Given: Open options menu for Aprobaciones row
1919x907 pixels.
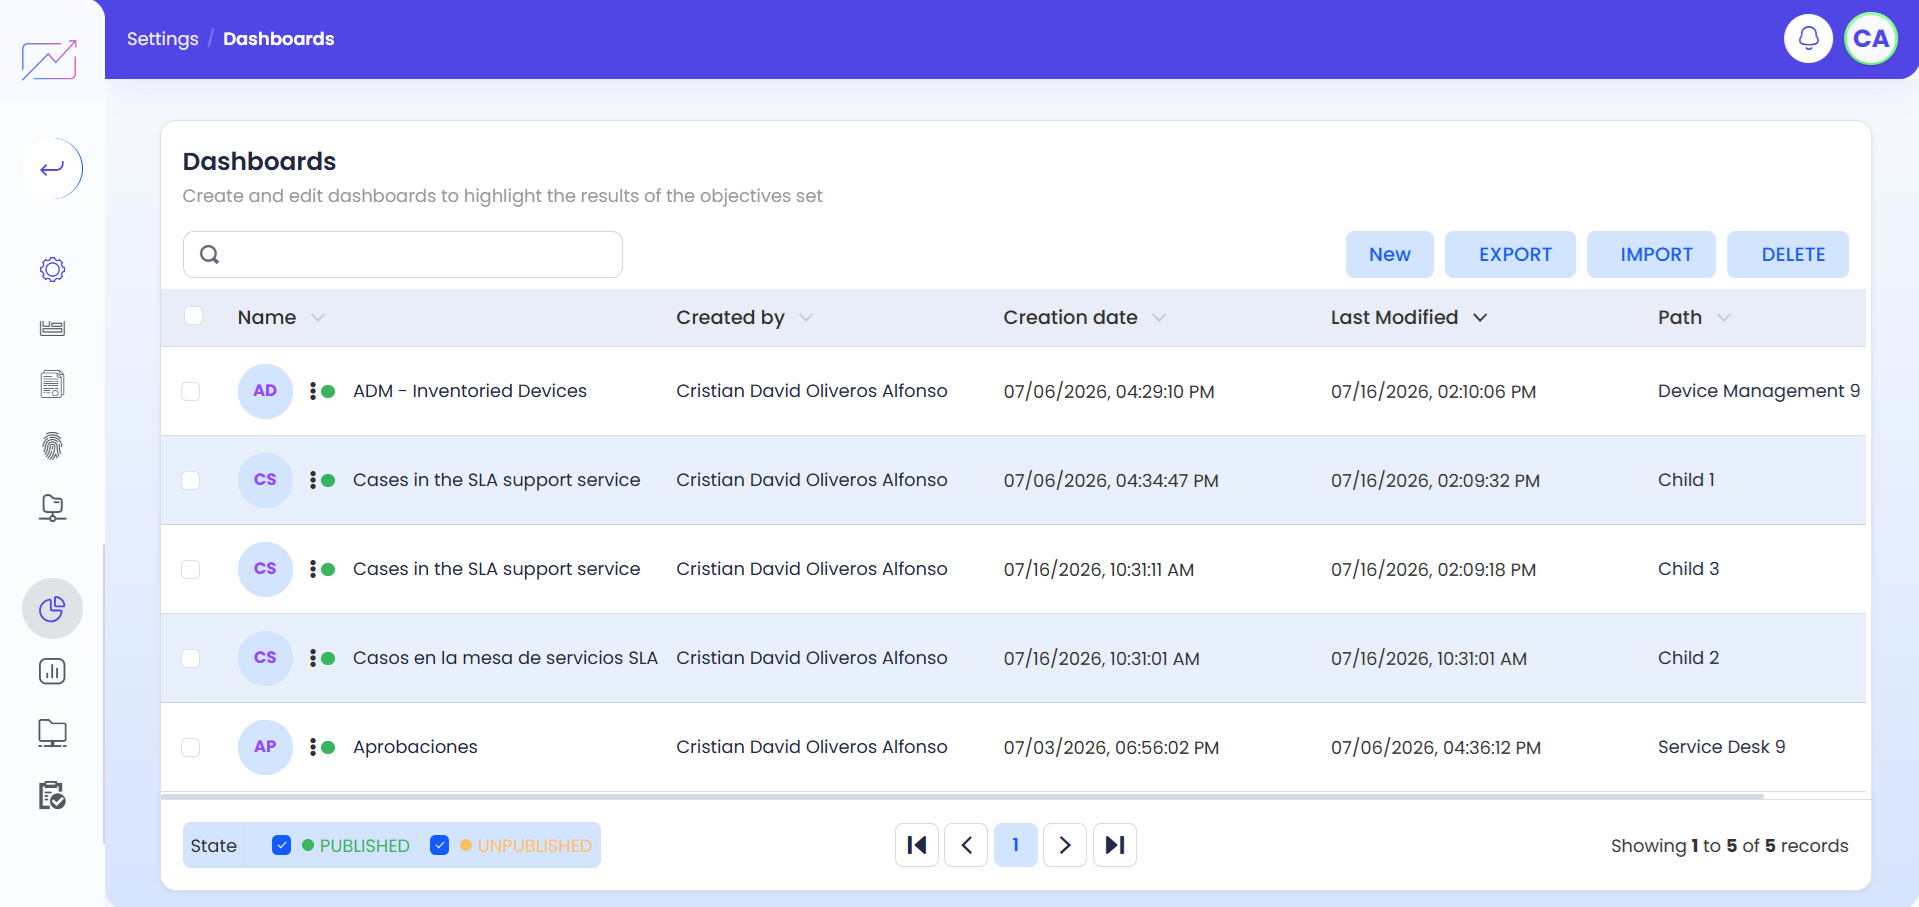Looking at the screenshot, I should (313, 747).
